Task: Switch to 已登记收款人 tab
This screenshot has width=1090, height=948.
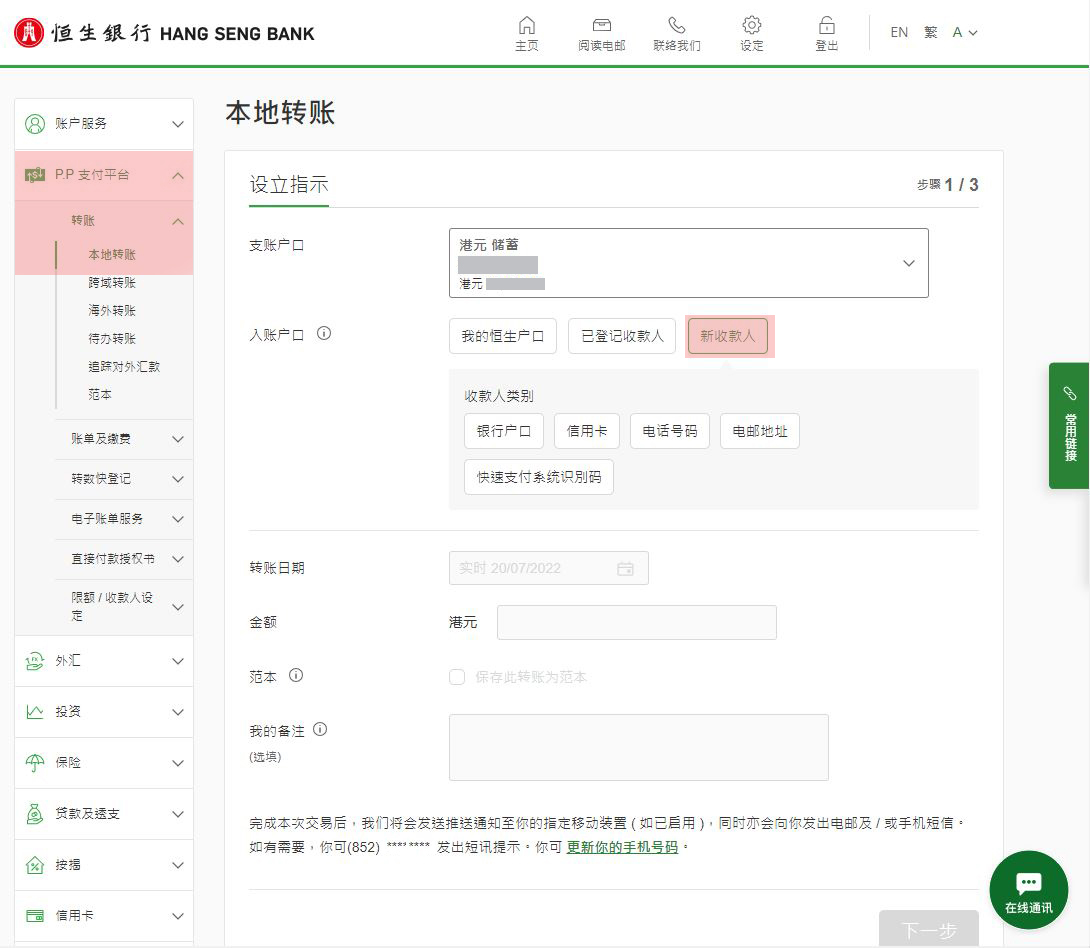Action: (622, 336)
